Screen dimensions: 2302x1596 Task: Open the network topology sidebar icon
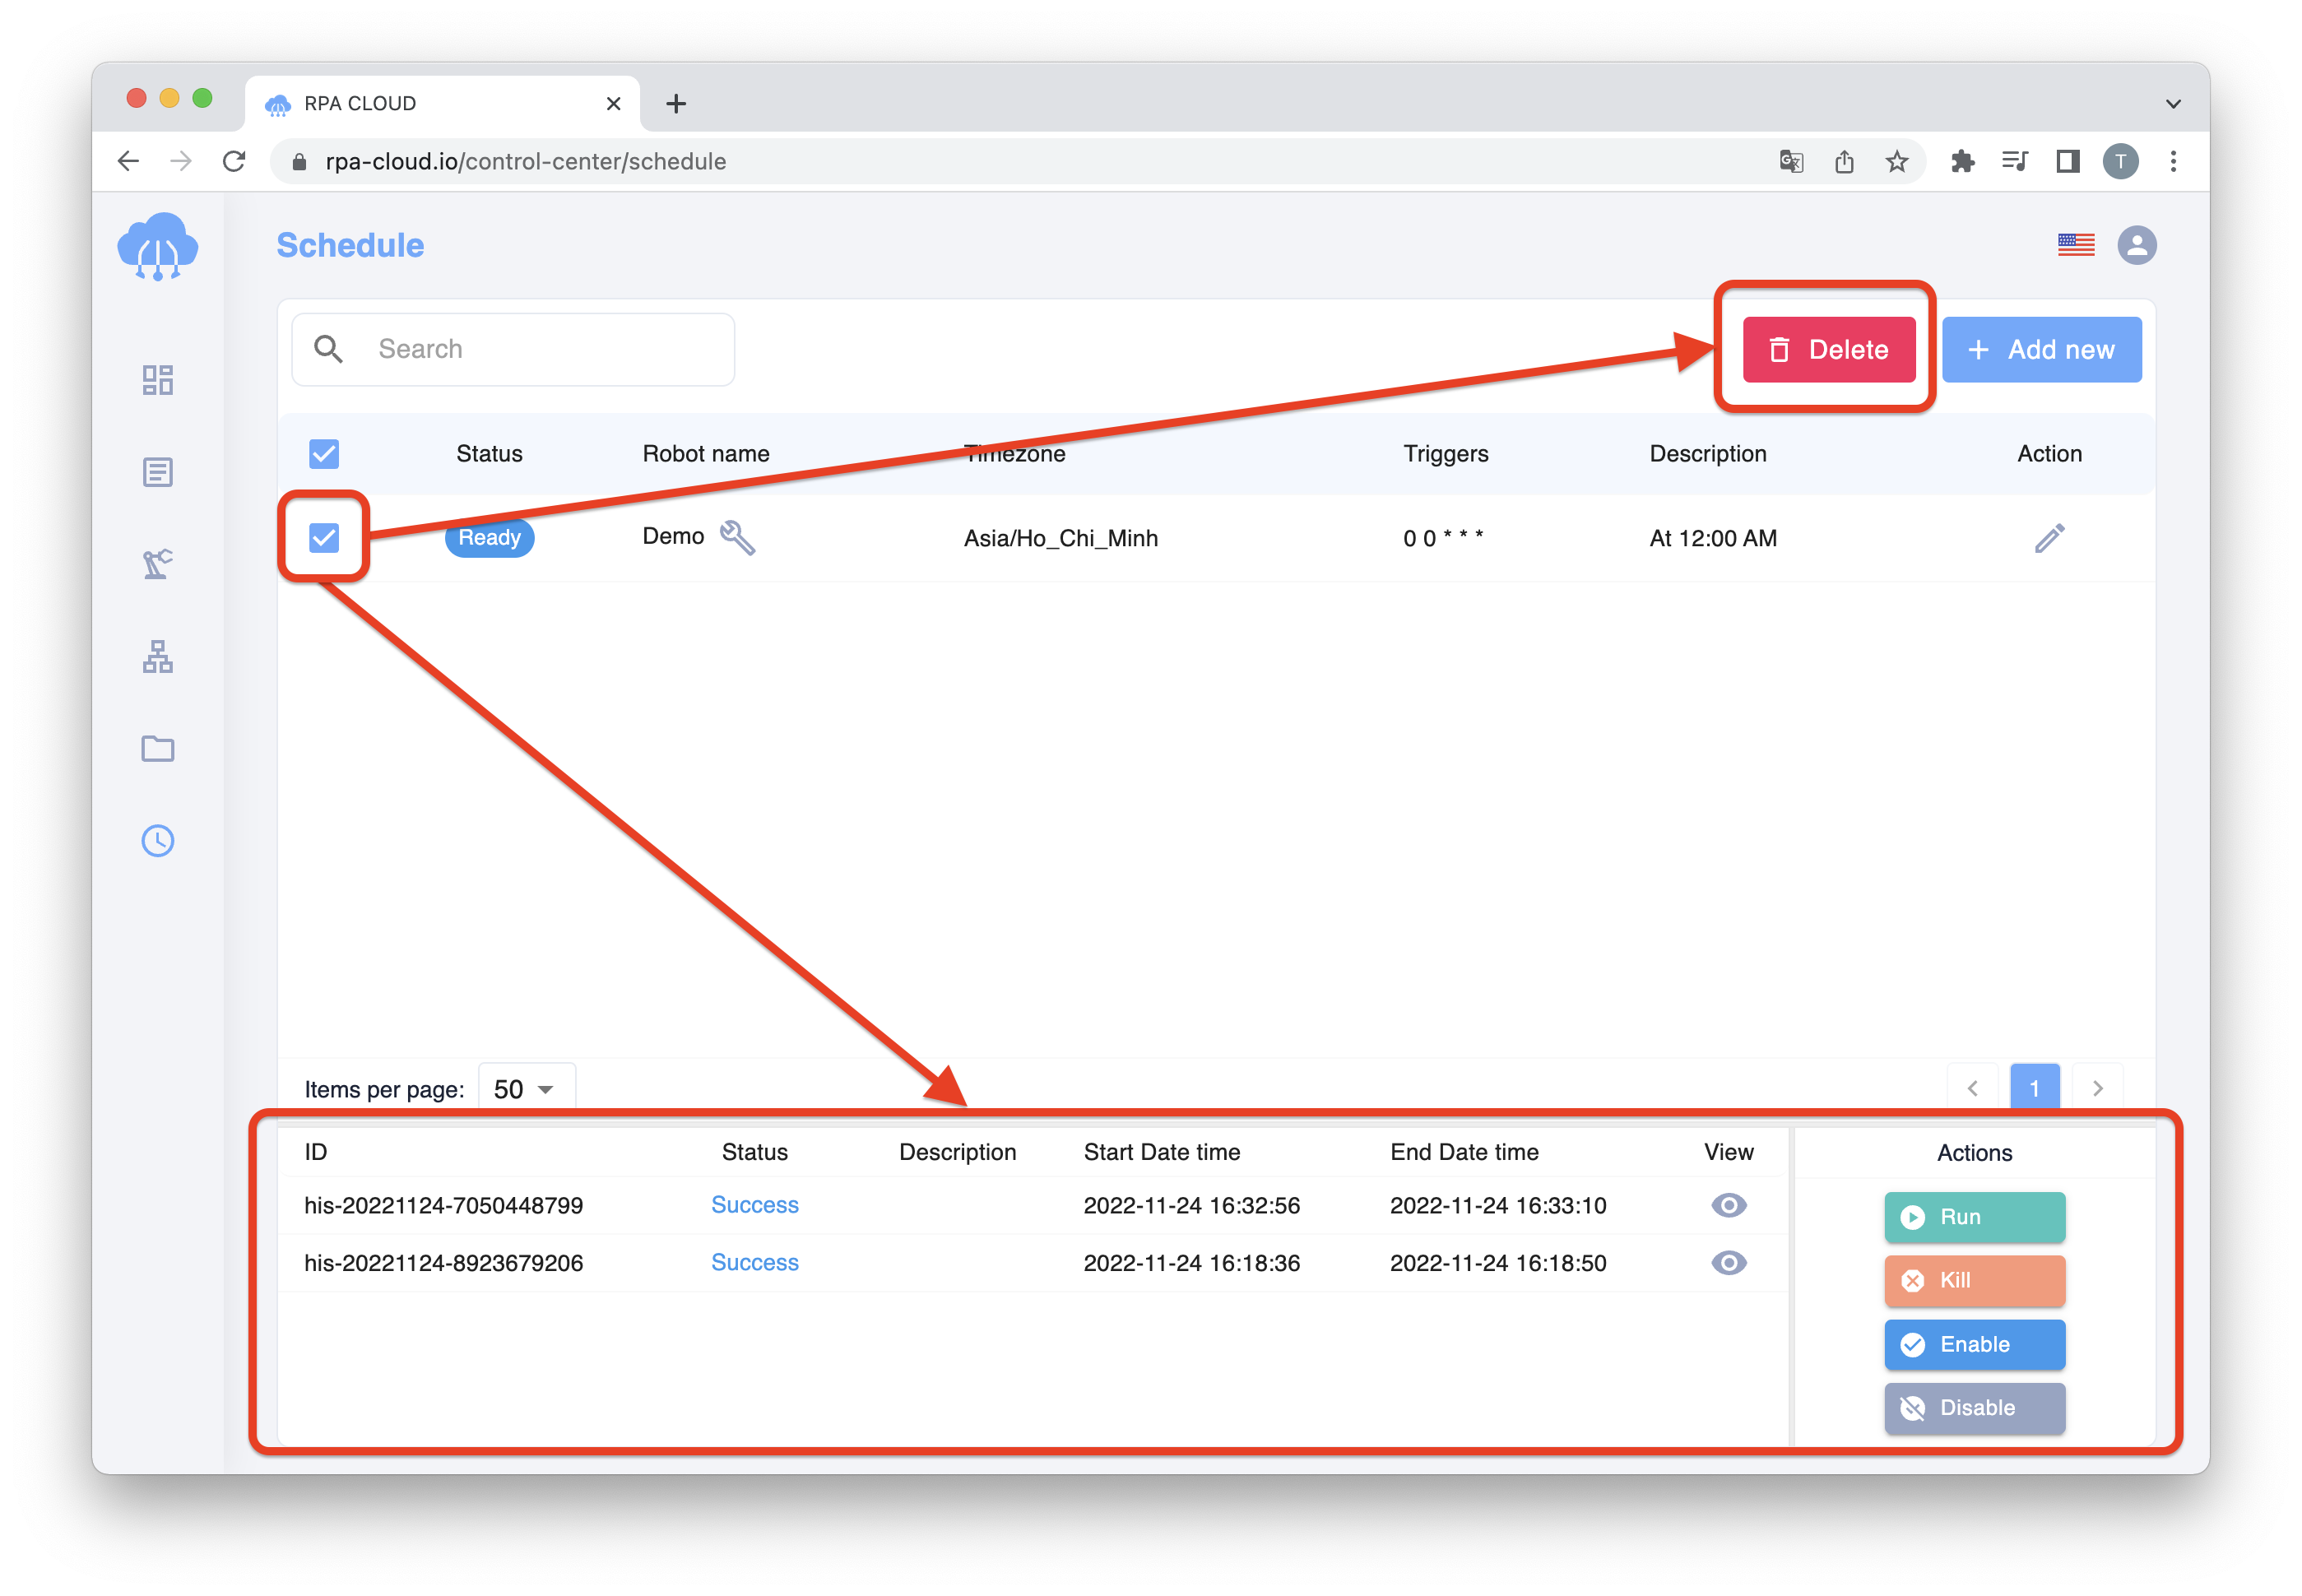(x=159, y=660)
